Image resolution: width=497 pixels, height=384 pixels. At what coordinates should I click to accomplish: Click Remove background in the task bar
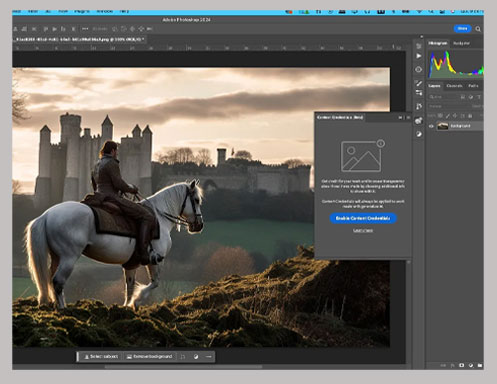(x=150, y=357)
